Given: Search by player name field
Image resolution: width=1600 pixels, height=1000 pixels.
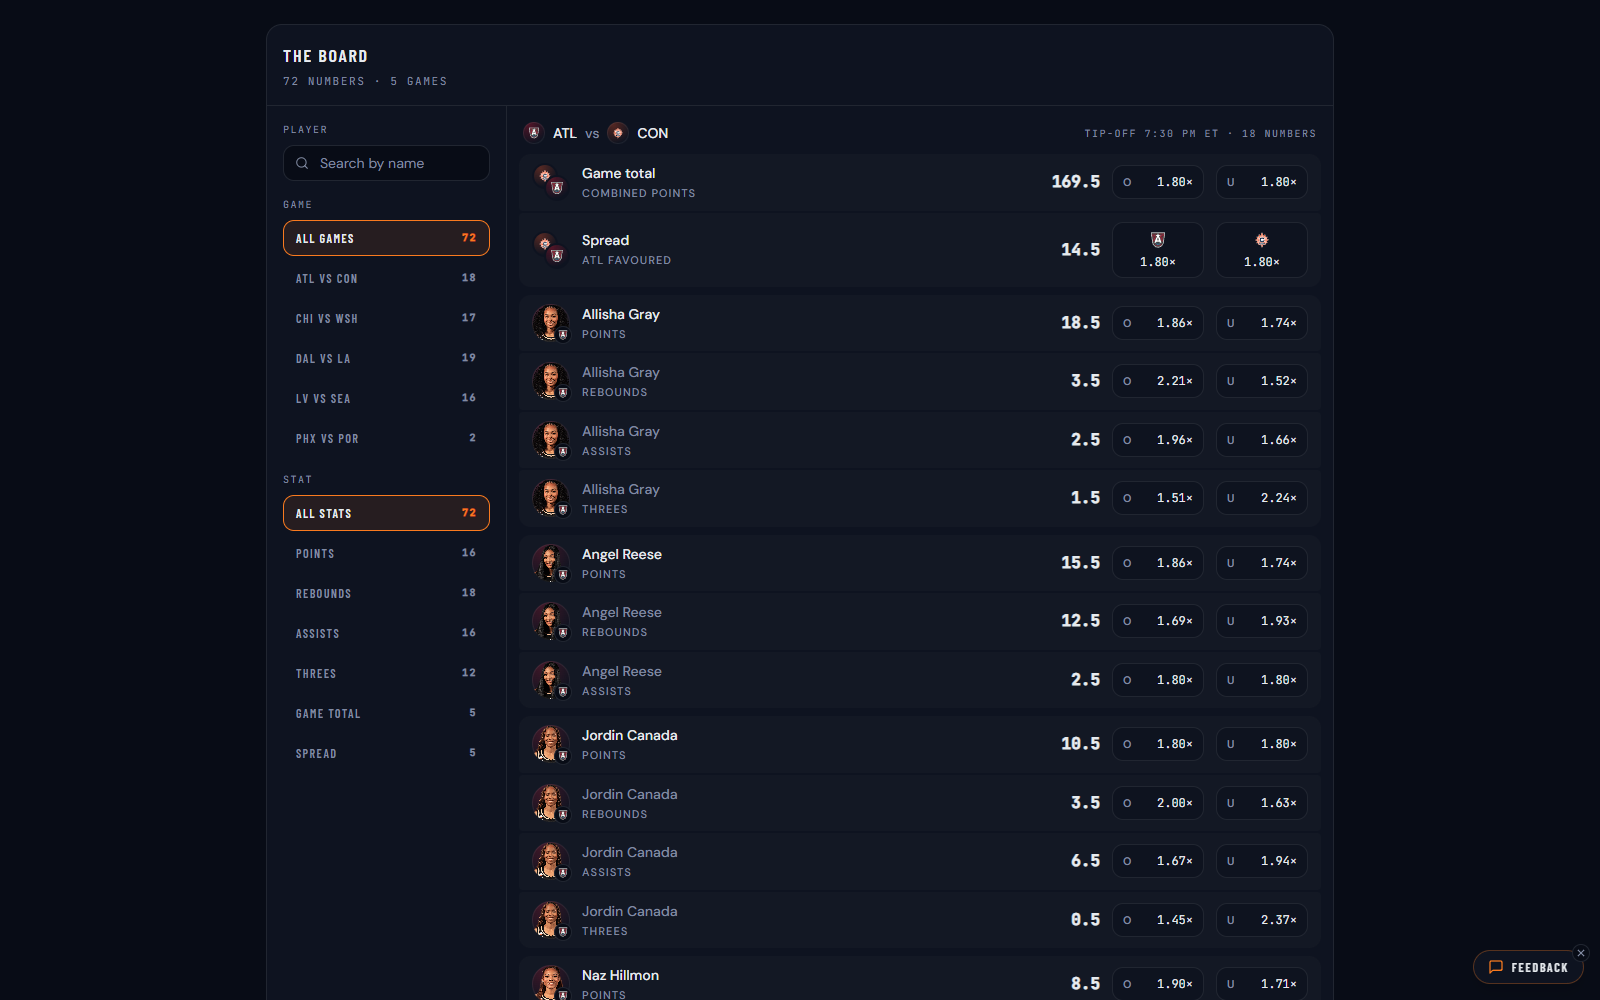Looking at the screenshot, I should pyautogui.click(x=386, y=163).
